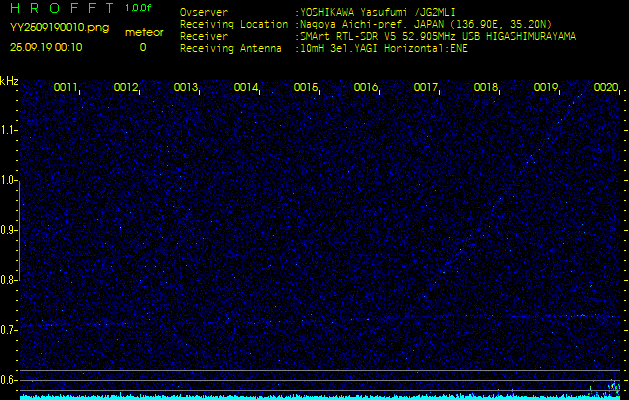Screen dimensions: 629x400
Task: Click the 0.9 kHz frequency label
Action: [x=9, y=230]
